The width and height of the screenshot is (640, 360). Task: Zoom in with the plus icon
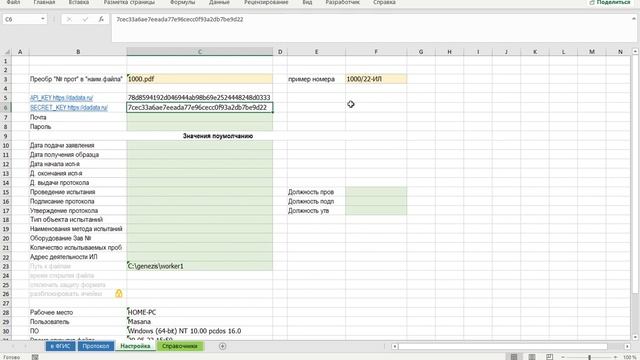(616, 357)
